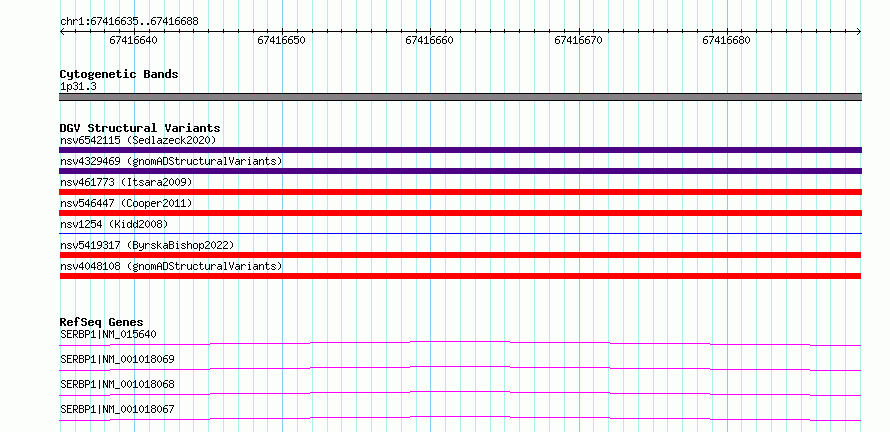The width and height of the screenshot is (890, 432).
Task: Click the red bar for nsv4048108
Action: pos(460,276)
